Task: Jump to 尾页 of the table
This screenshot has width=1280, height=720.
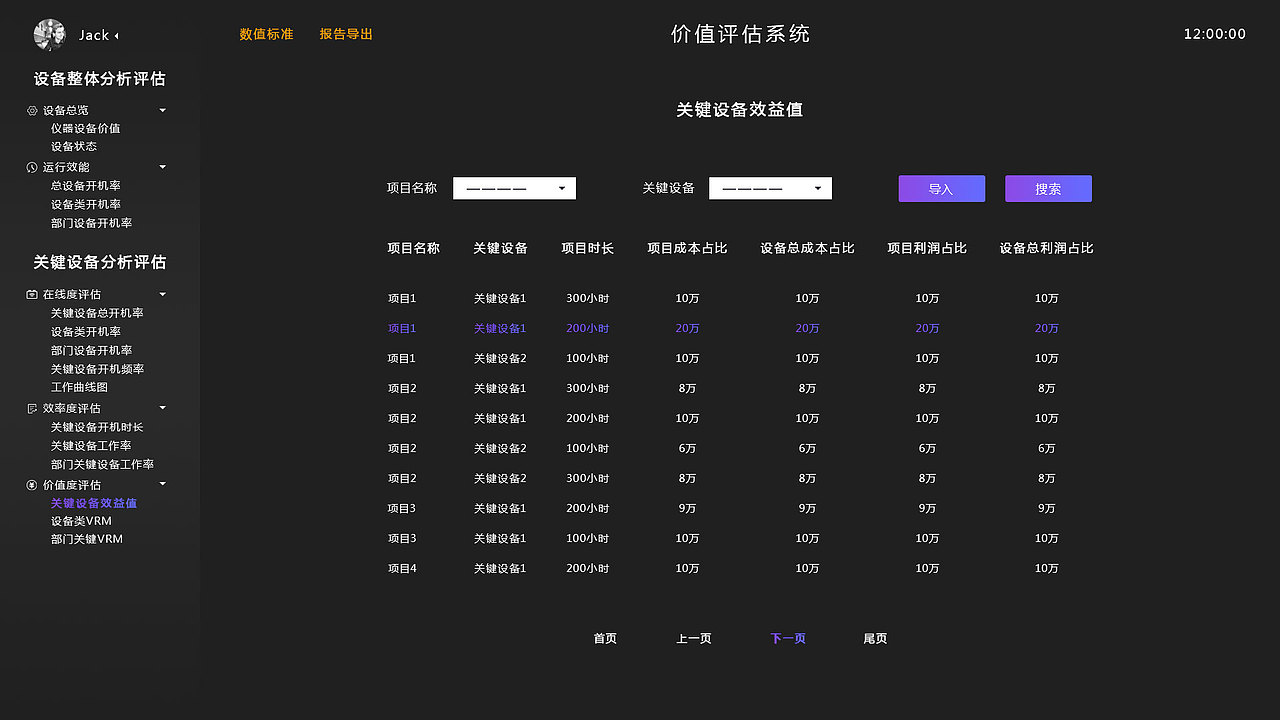Action: pos(875,637)
